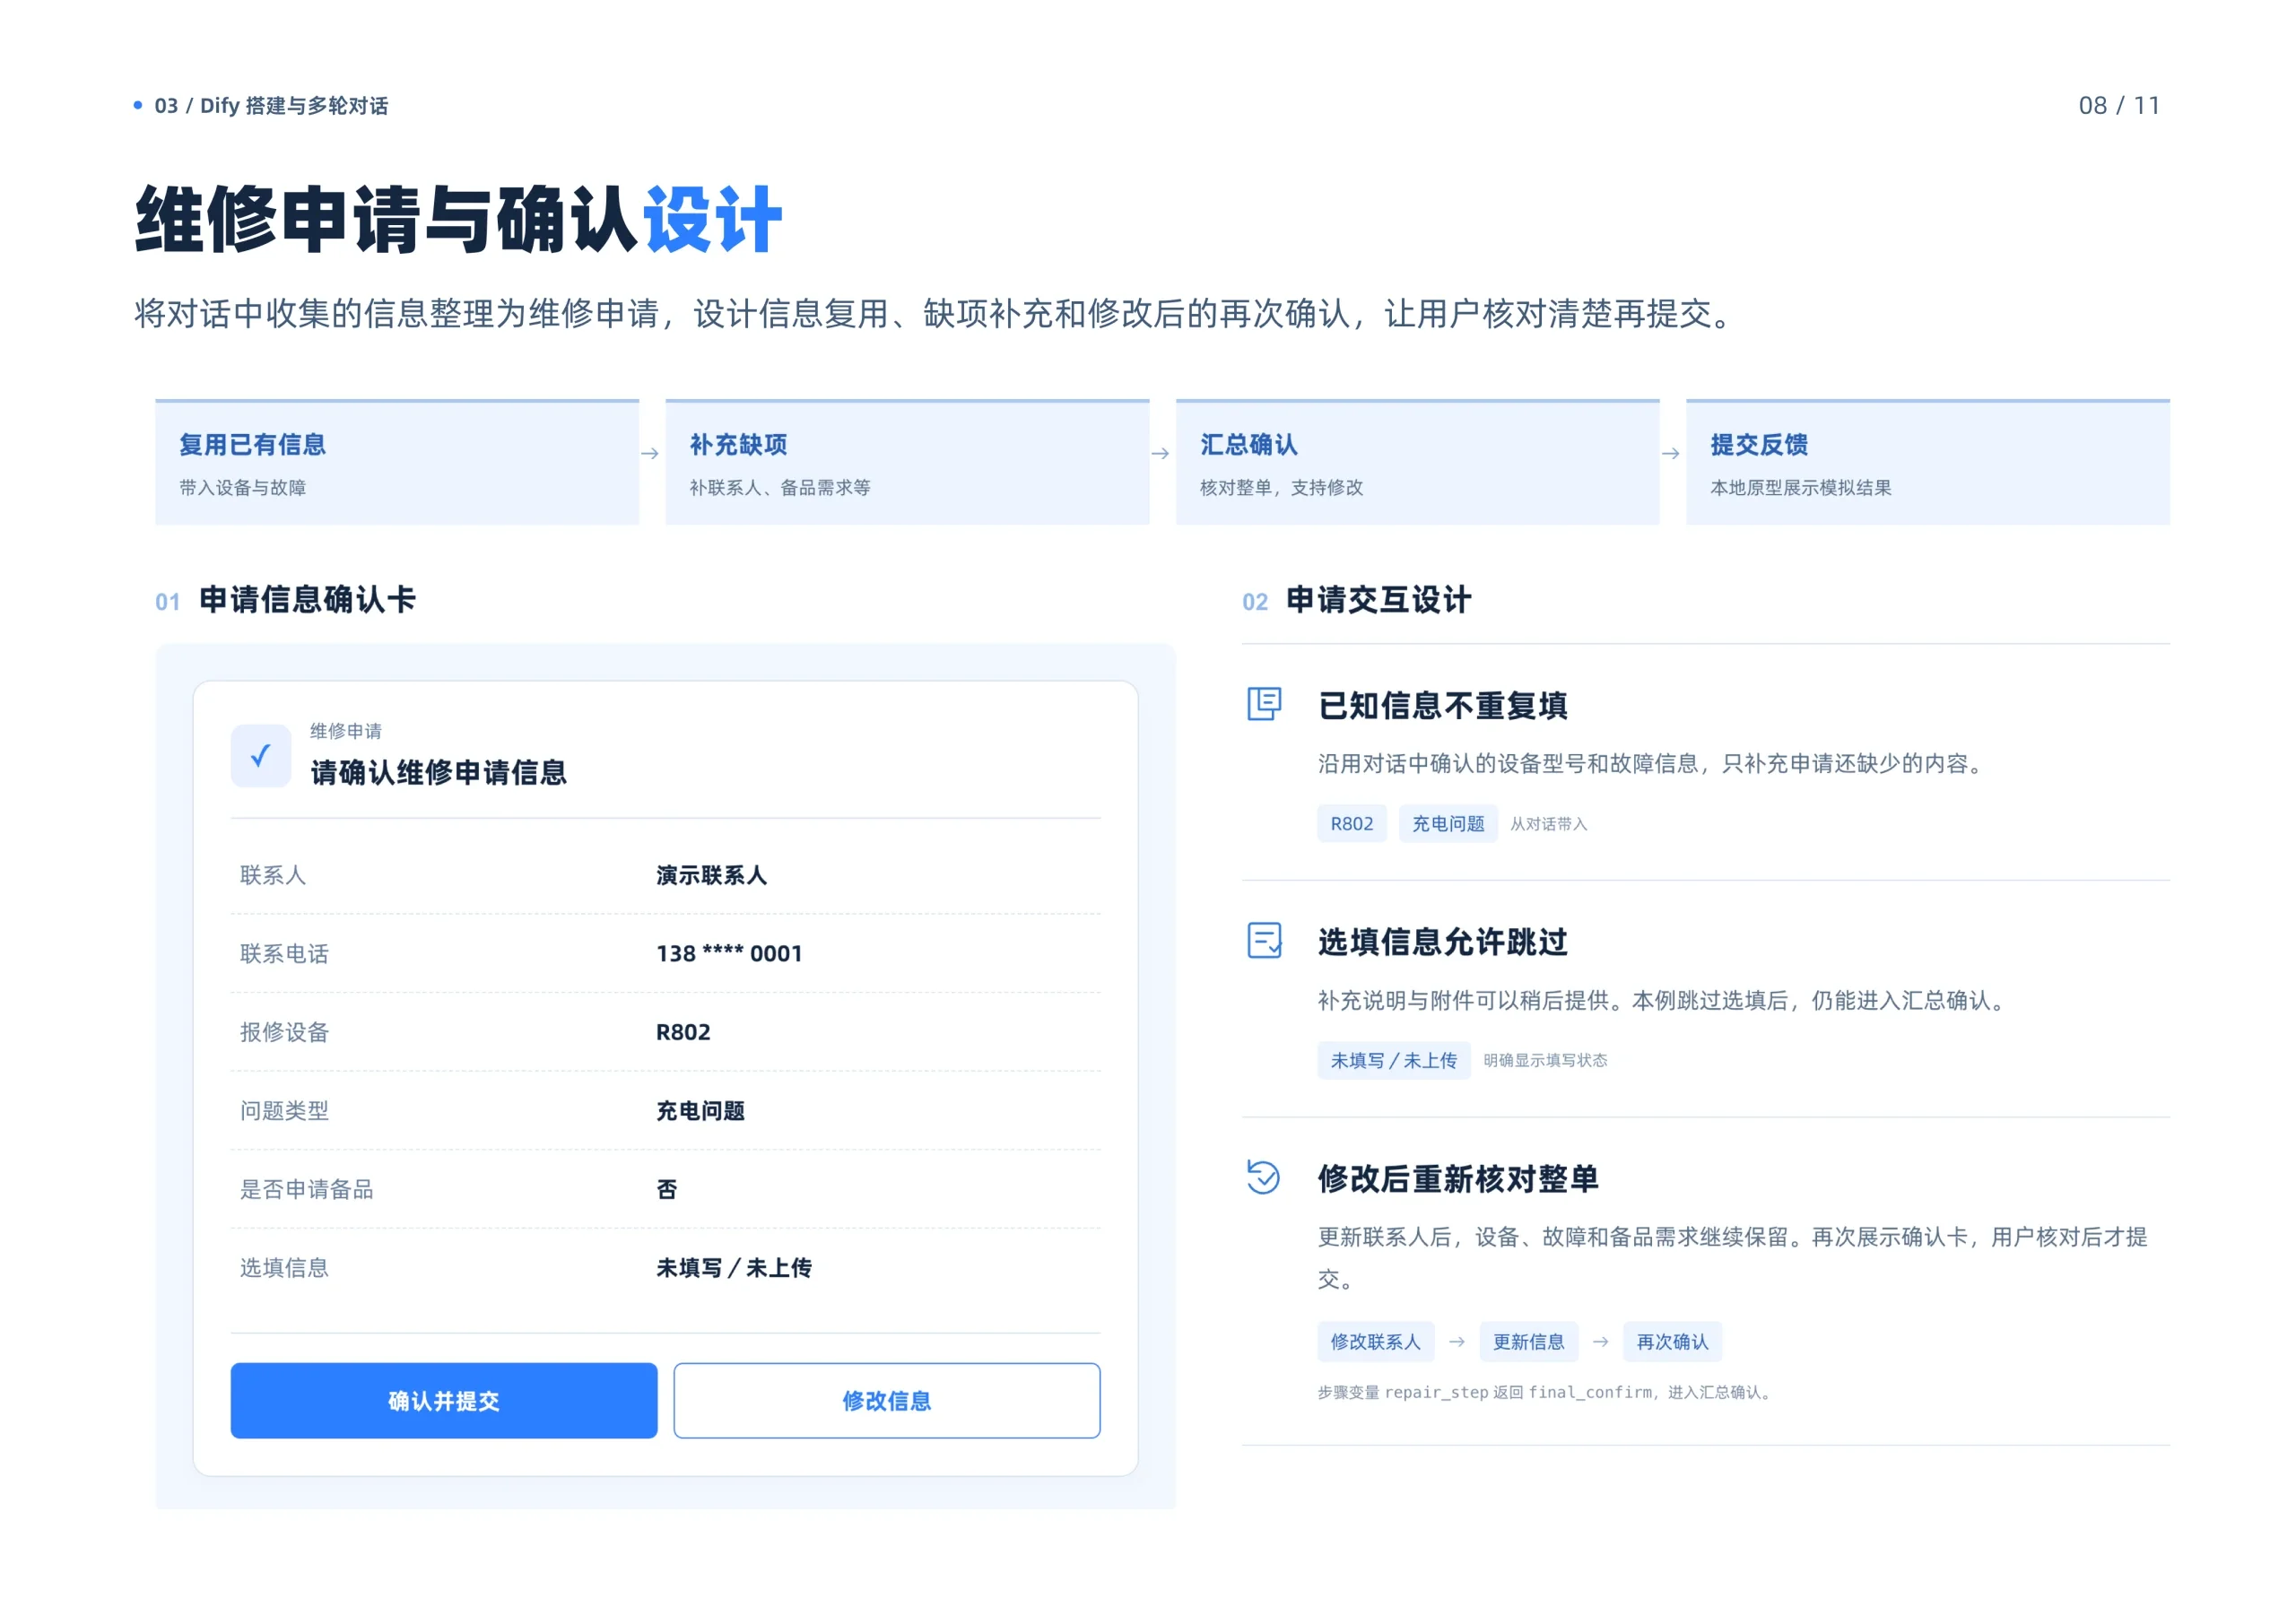Viewport: 2296px width, 1616px height.
Task: Click the 维修申请与确认设计 main title
Action: pos(458,220)
